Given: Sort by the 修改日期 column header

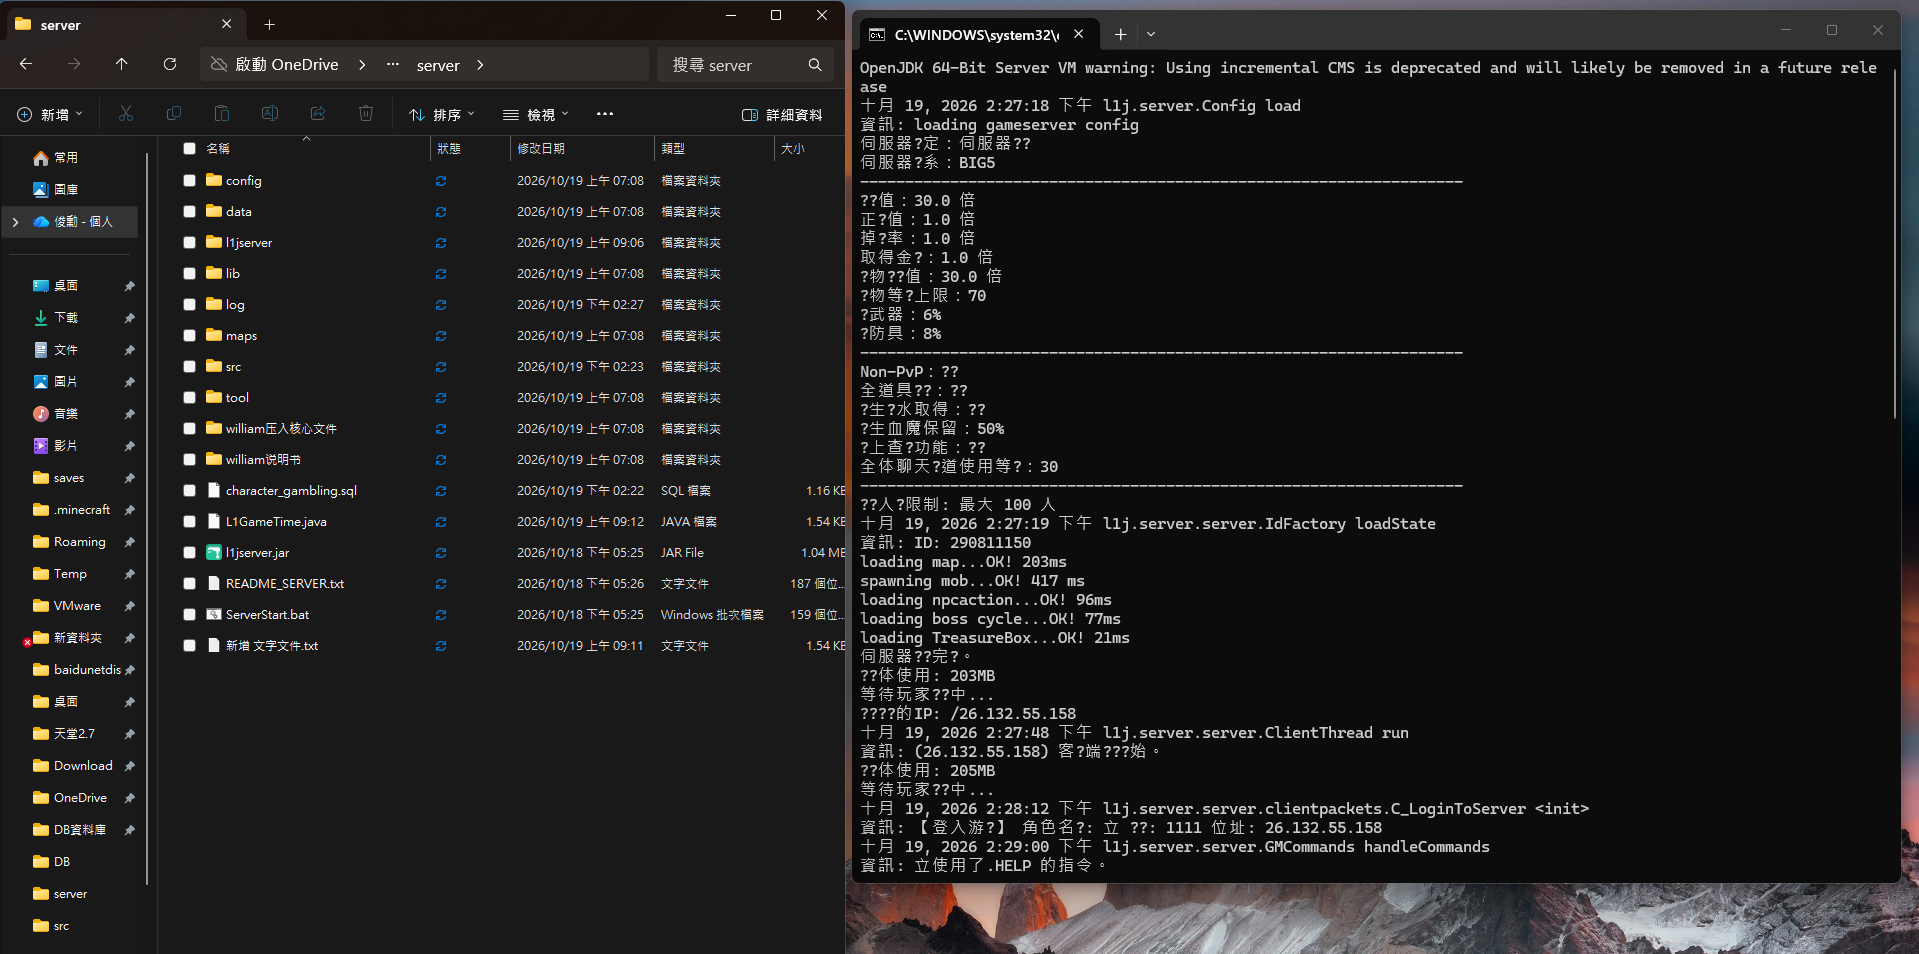Looking at the screenshot, I should [580, 149].
